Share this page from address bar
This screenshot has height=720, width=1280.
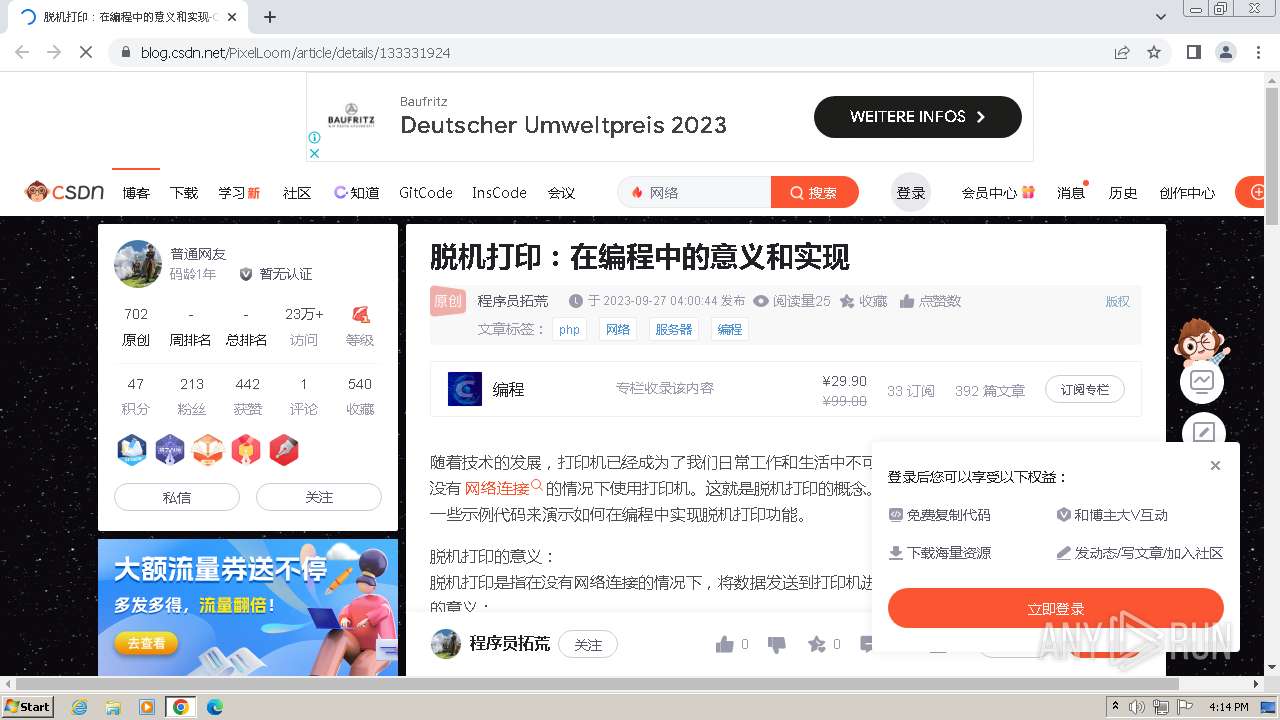(1122, 52)
